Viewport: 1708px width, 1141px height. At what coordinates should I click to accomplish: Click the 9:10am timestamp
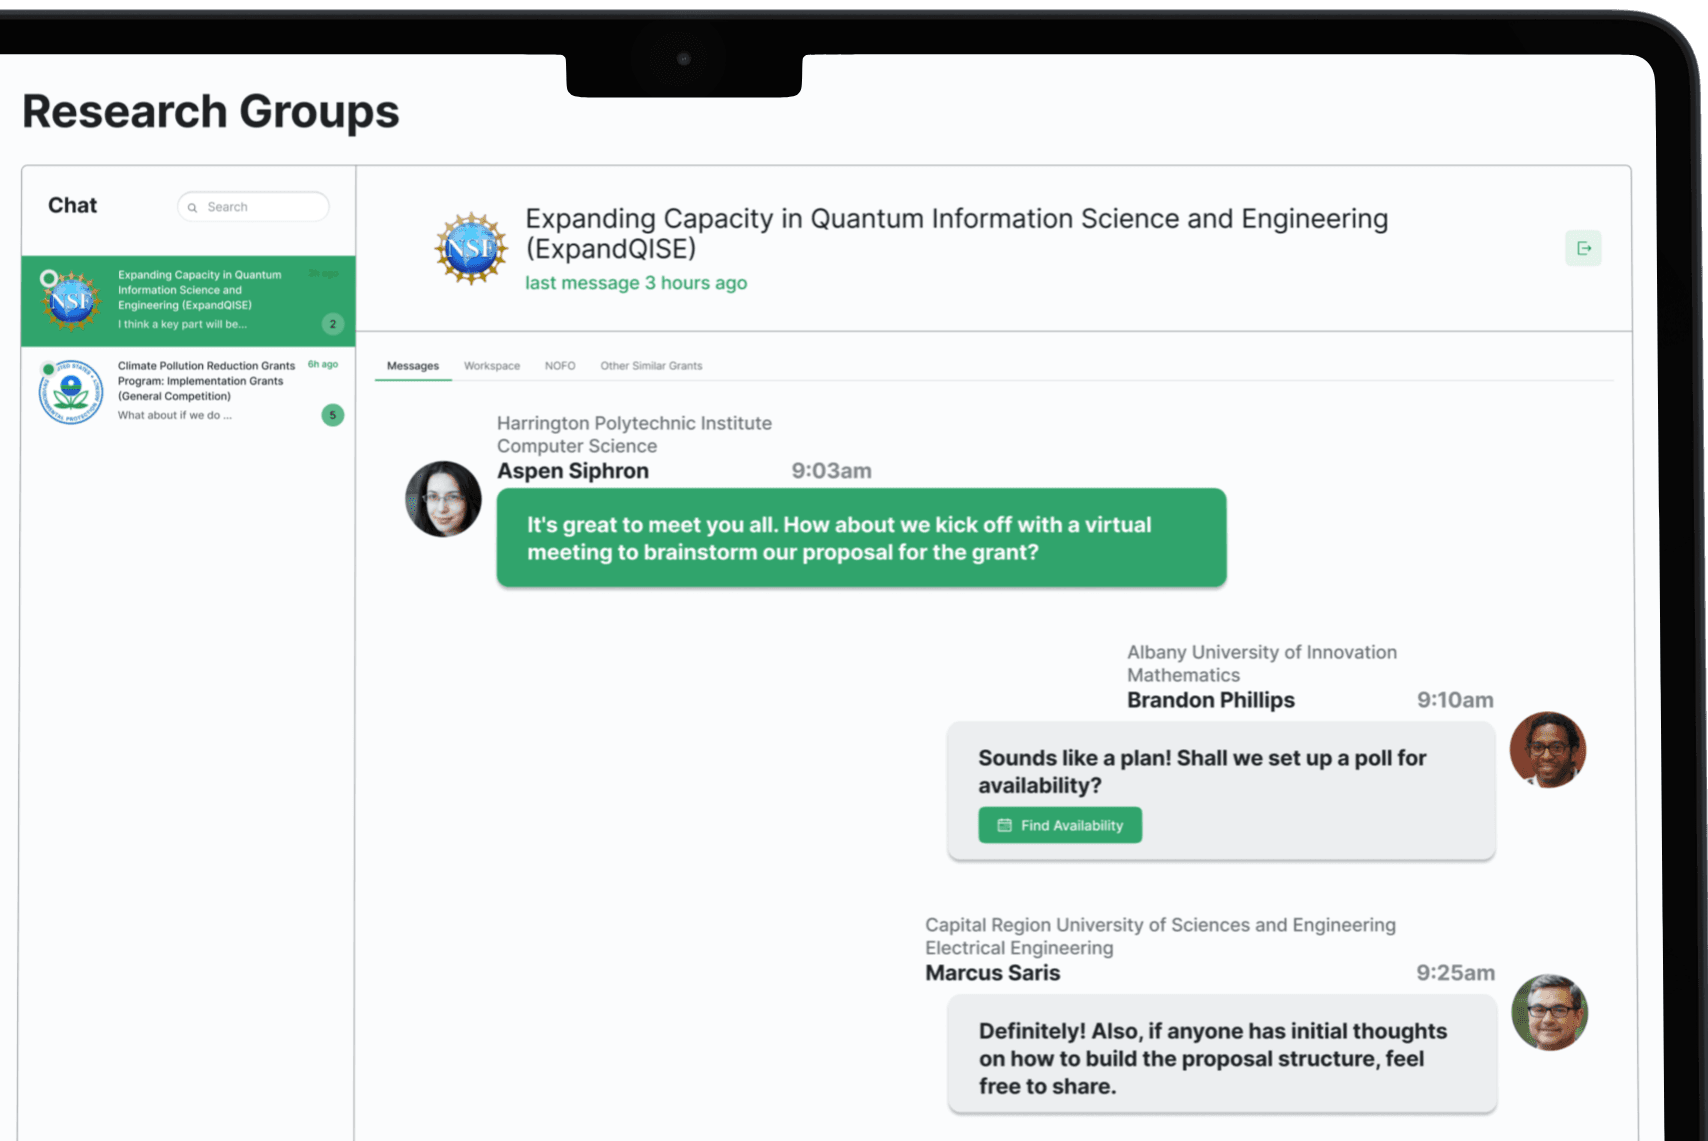click(x=1455, y=700)
